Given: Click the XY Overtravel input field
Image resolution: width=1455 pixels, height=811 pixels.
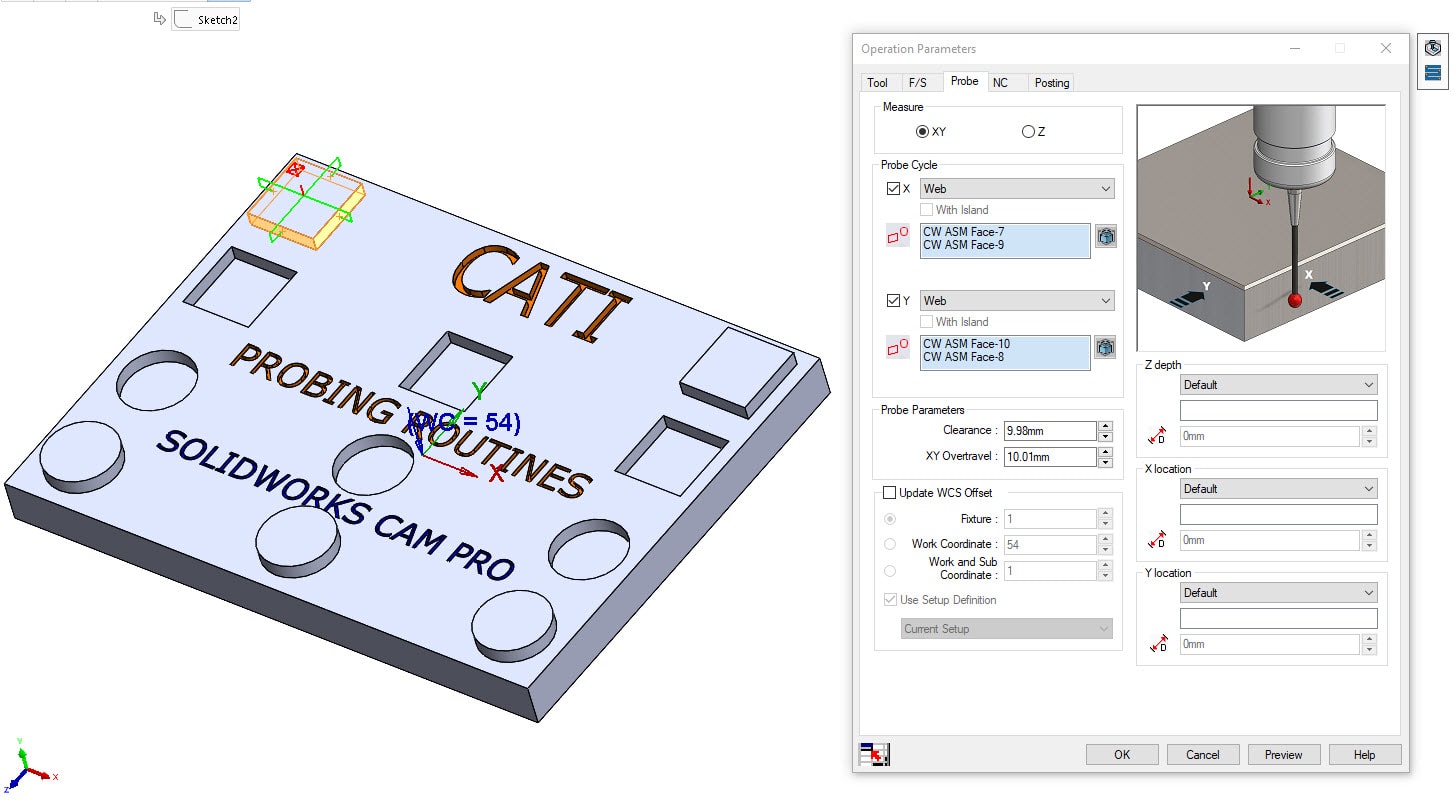Looking at the screenshot, I should [x=1050, y=457].
